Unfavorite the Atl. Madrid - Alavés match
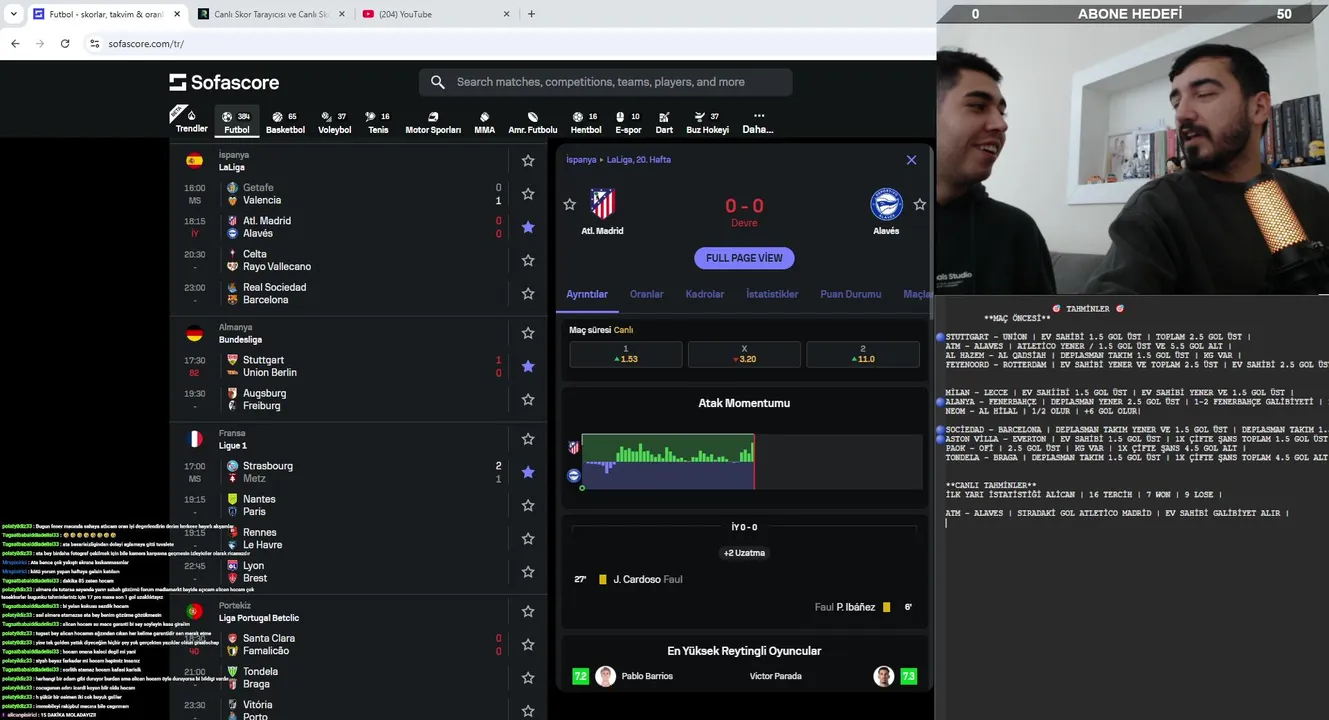This screenshot has height=720, width=1329. pyautogui.click(x=528, y=227)
